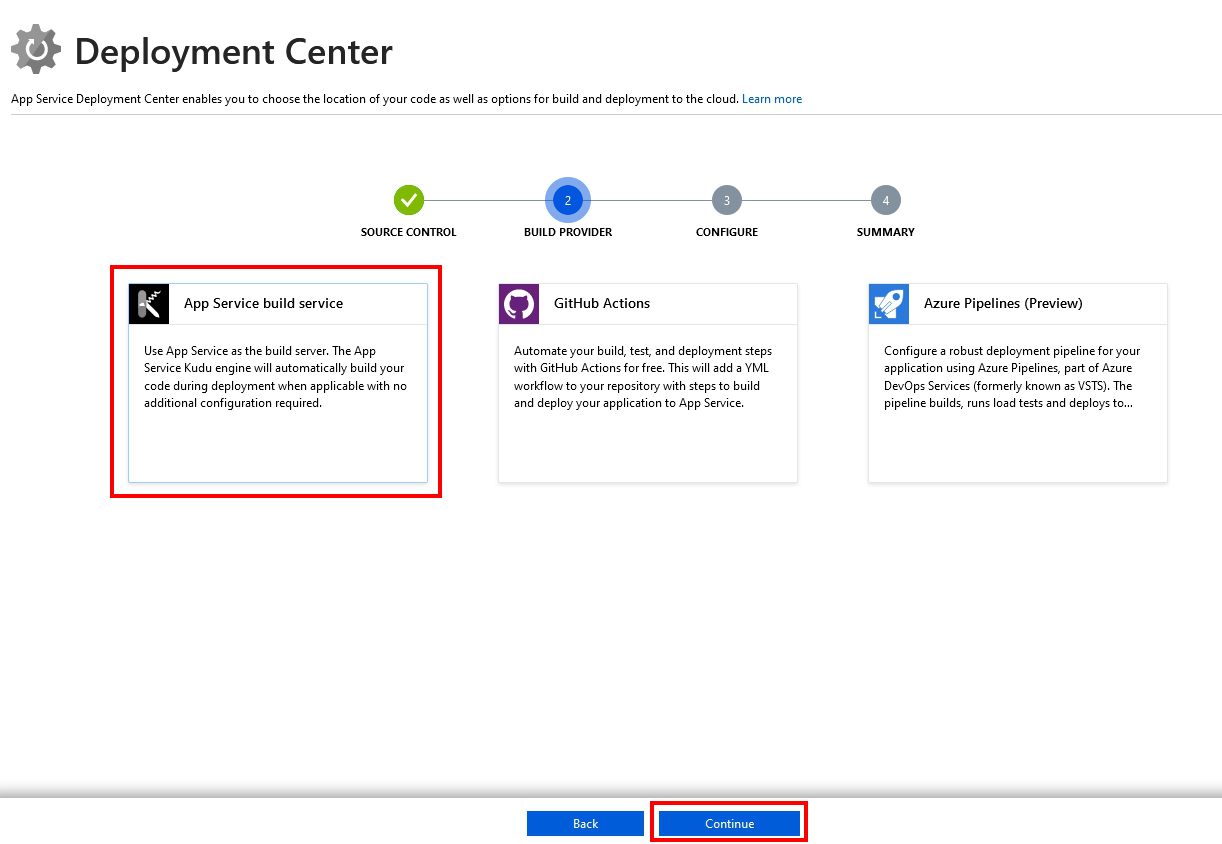Choose the GitHub Actions card title
This screenshot has width=1222, height=844.
coord(602,303)
